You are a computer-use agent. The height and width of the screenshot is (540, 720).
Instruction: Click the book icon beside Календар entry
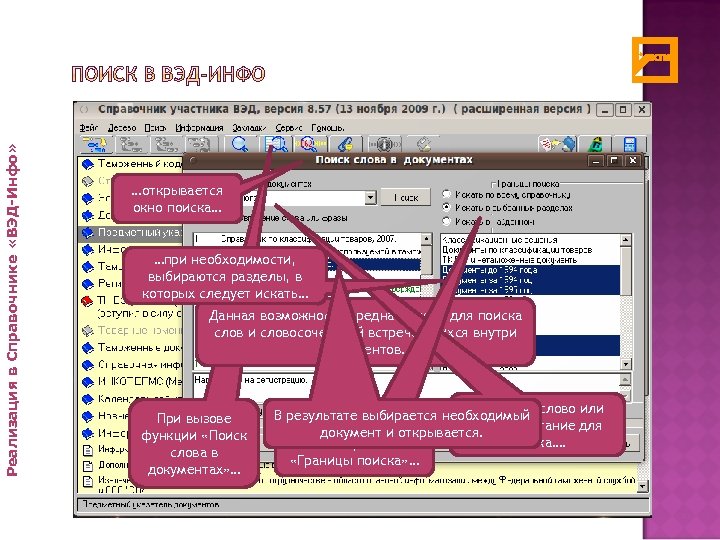click(x=87, y=399)
